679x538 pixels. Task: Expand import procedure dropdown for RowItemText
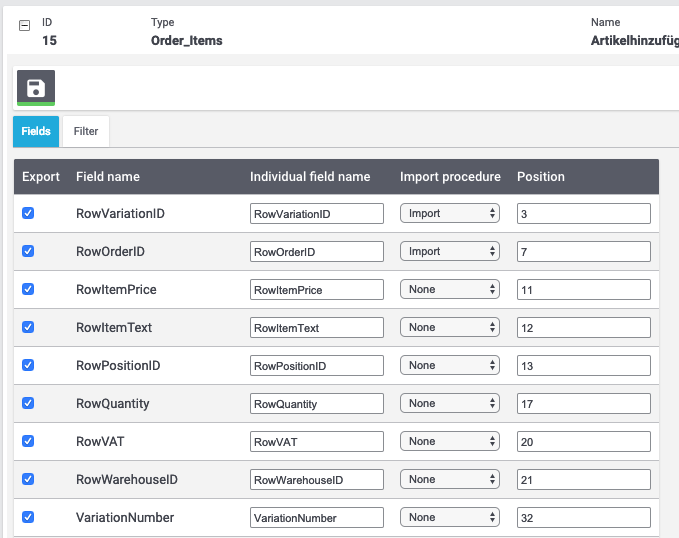(449, 327)
